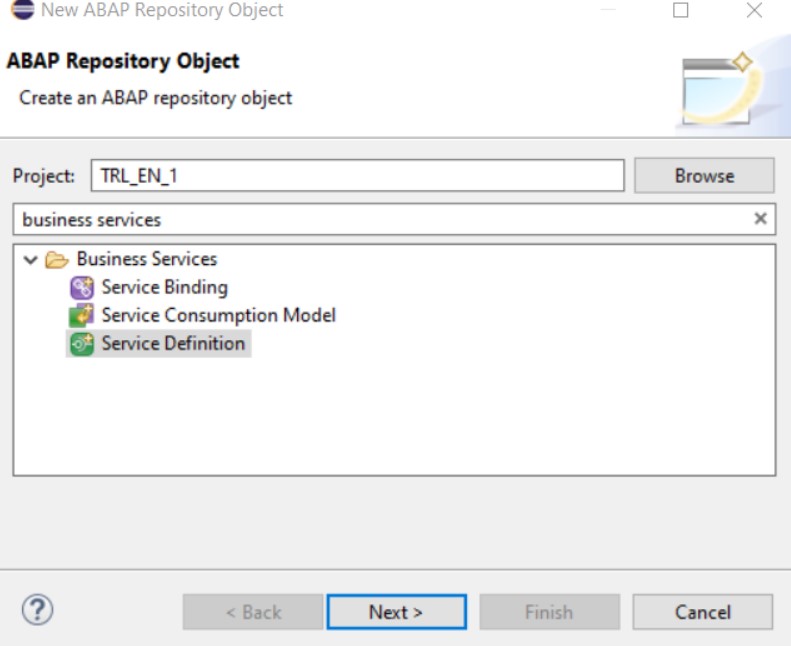
Task: Select the Service Definition entry
Action: click(x=172, y=344)
